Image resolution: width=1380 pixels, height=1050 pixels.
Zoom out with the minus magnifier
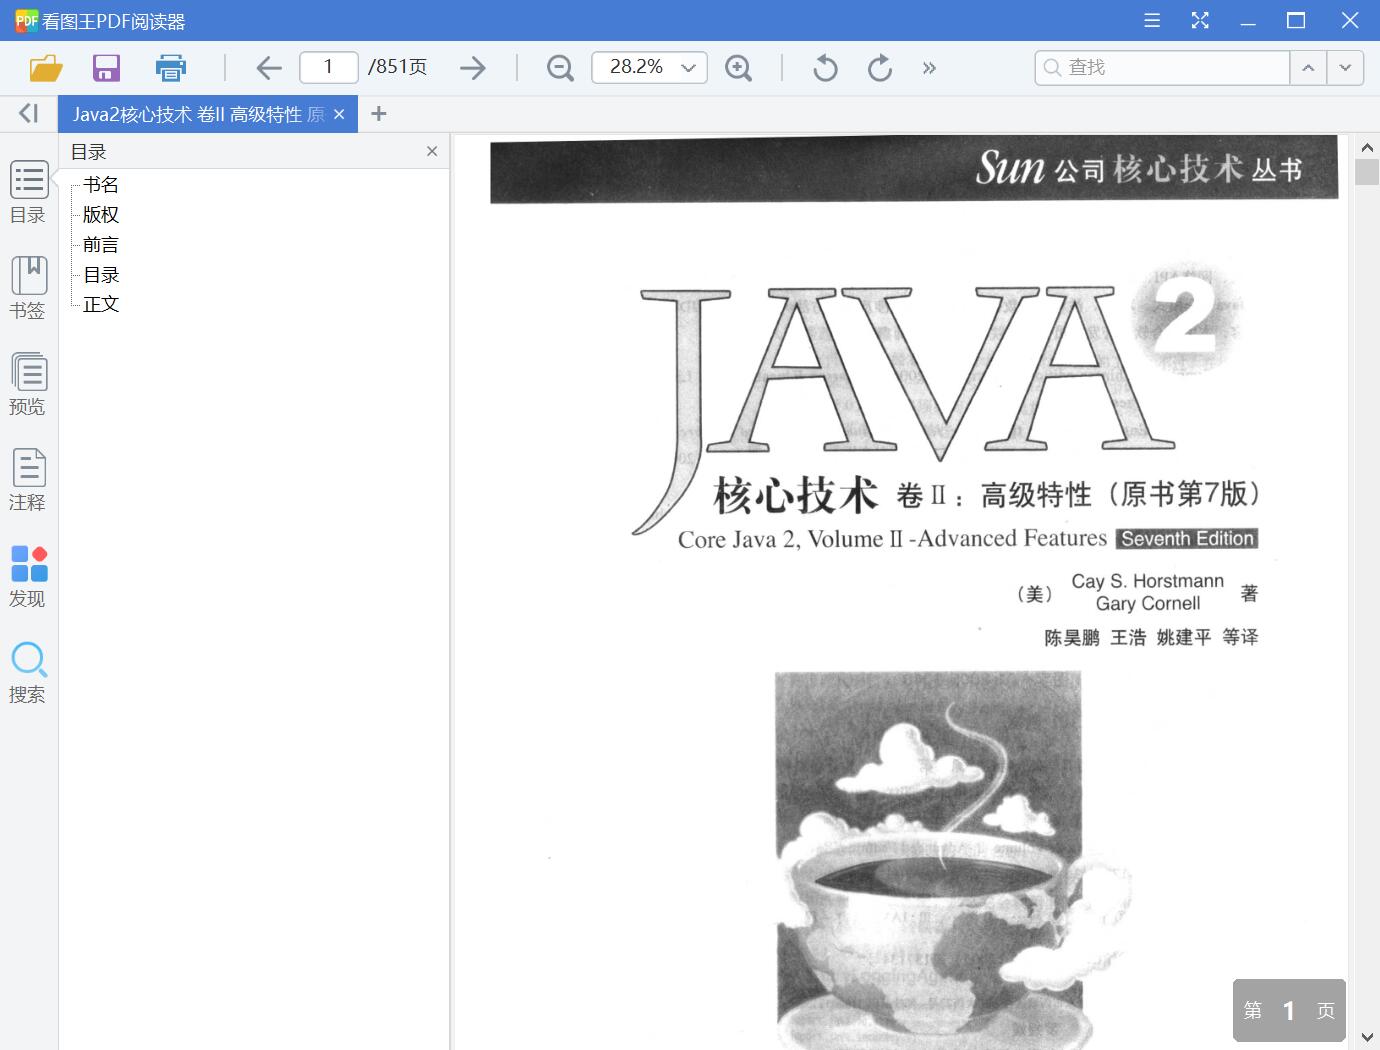[x=560, y=68]
